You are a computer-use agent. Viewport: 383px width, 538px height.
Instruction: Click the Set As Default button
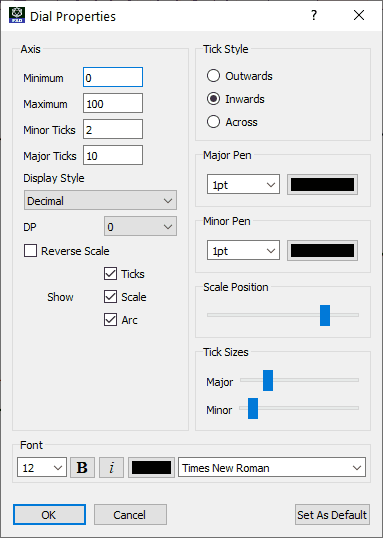coord(332,514)
